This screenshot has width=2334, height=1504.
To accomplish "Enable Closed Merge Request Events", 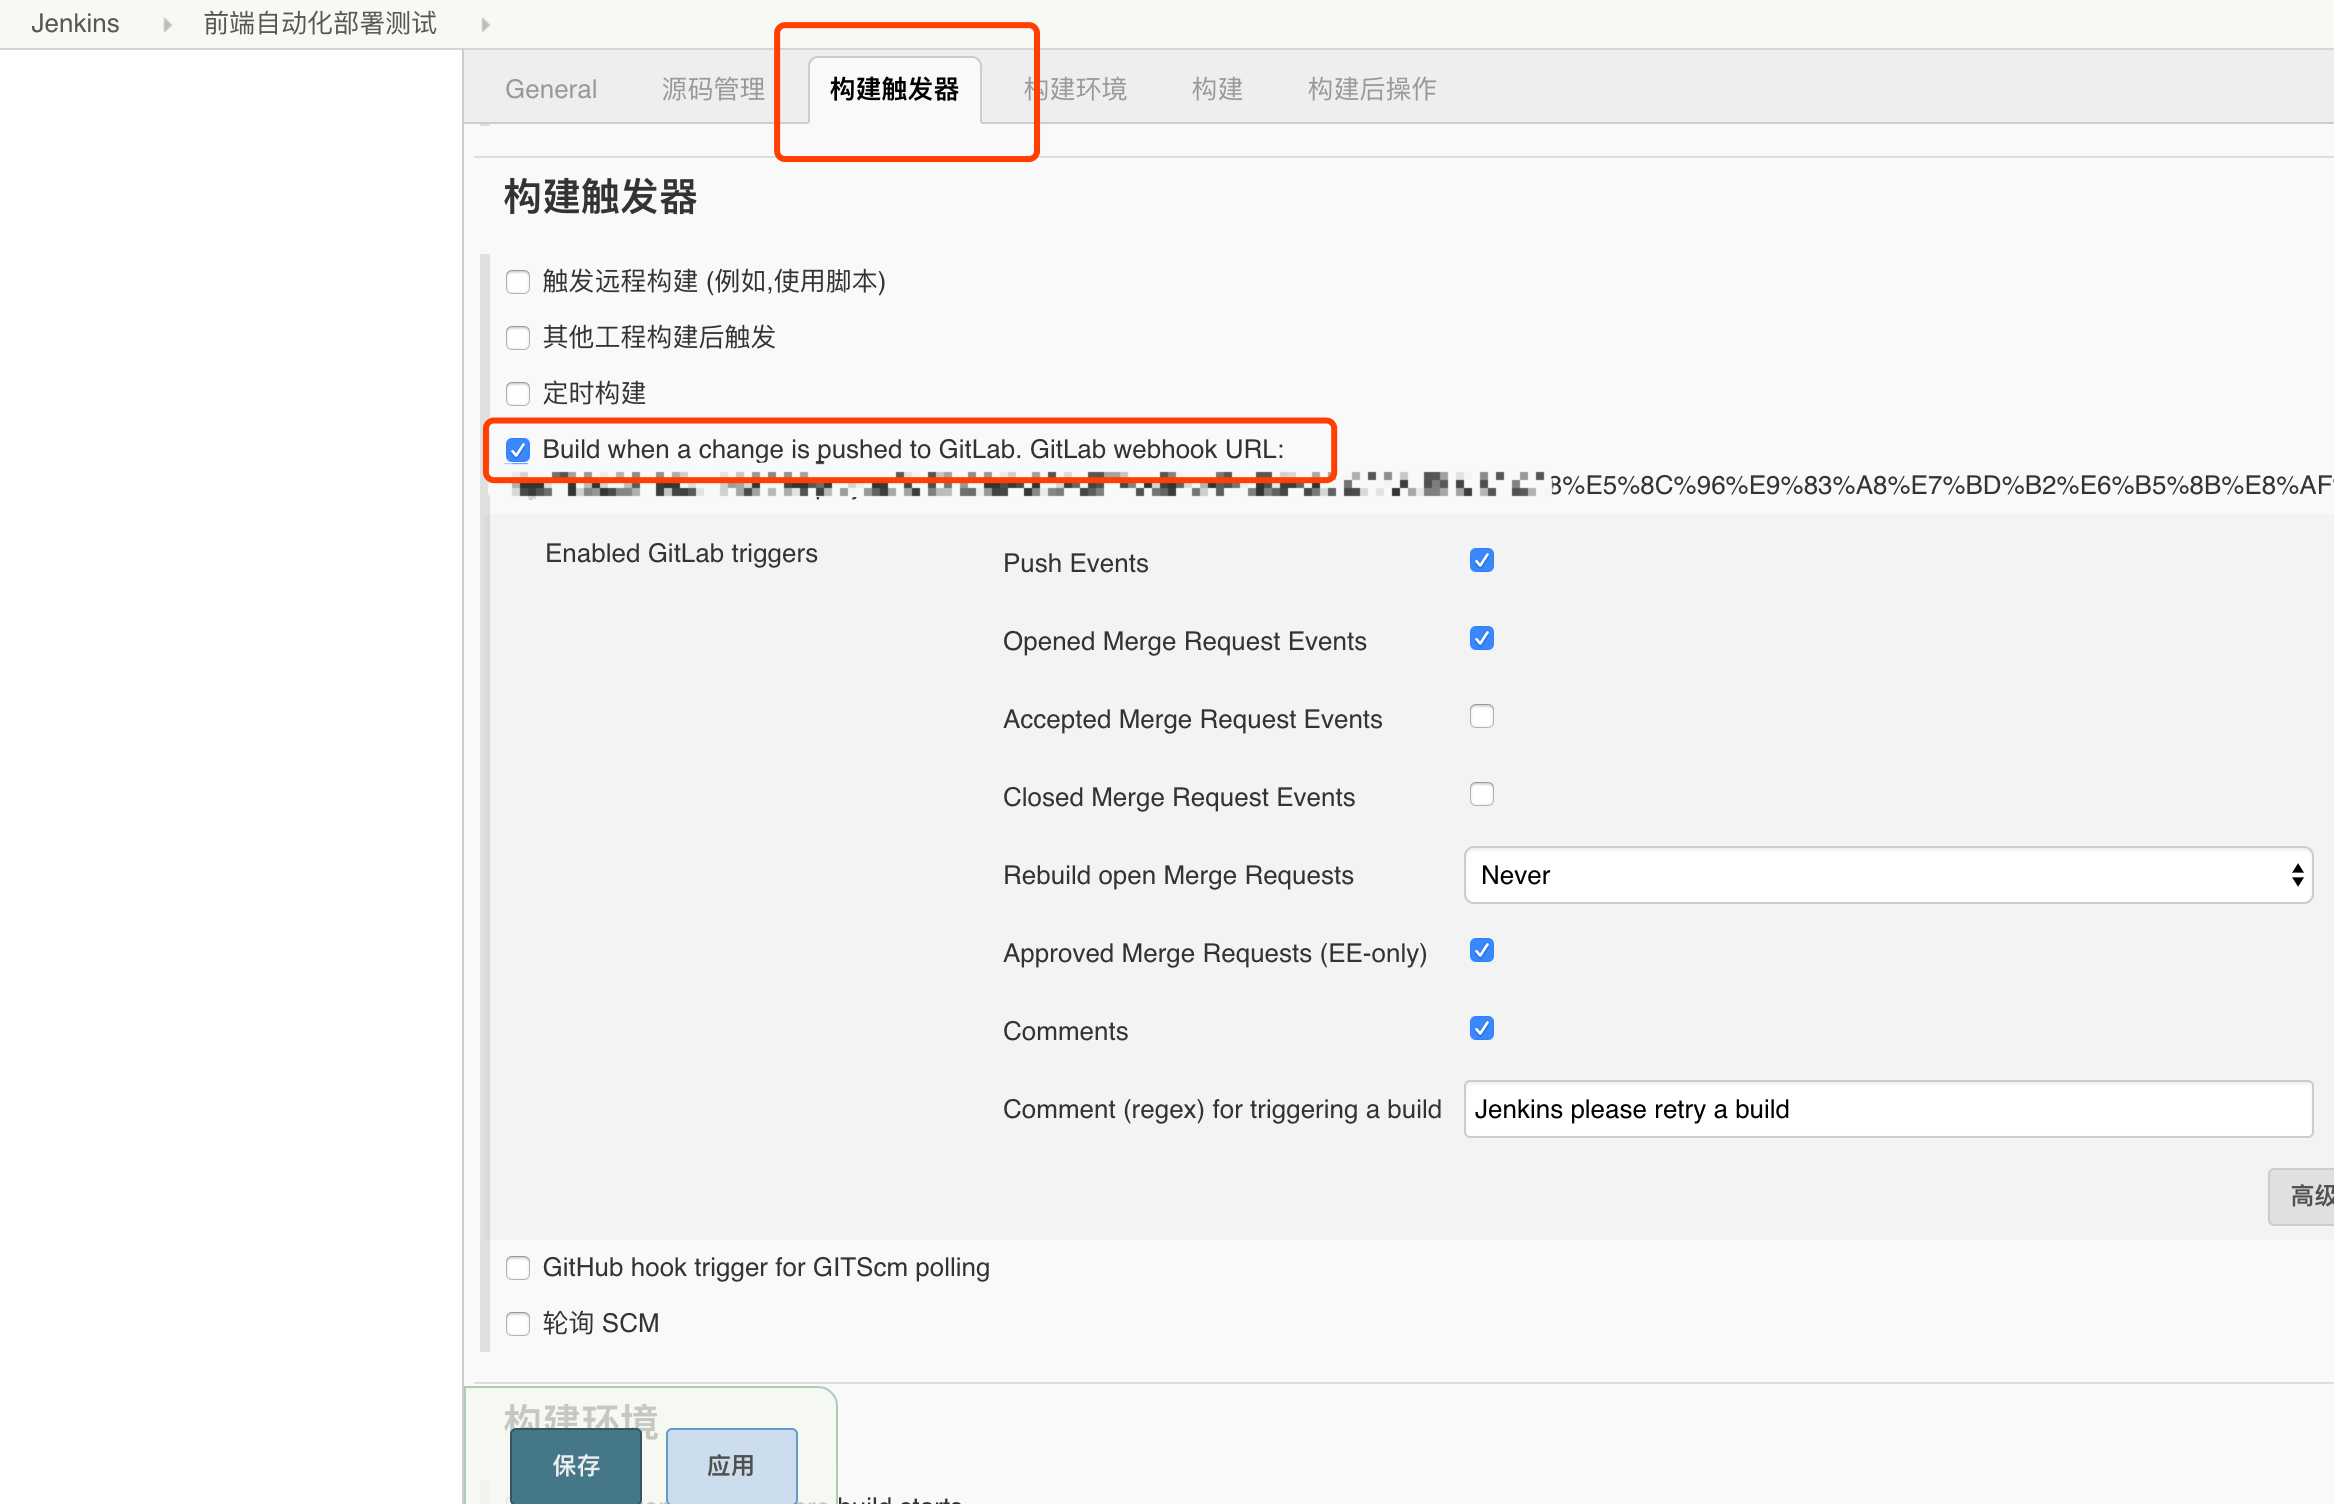I will pos(1482,794).
